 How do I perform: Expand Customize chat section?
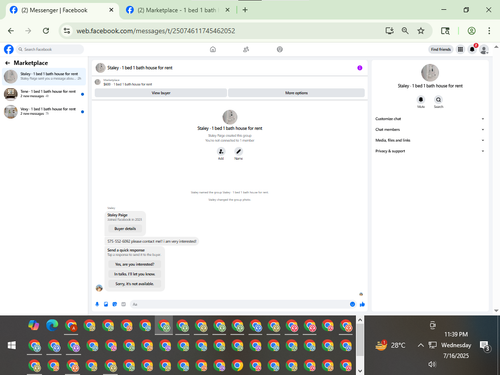pyautogui.click(x=430, y=119)
